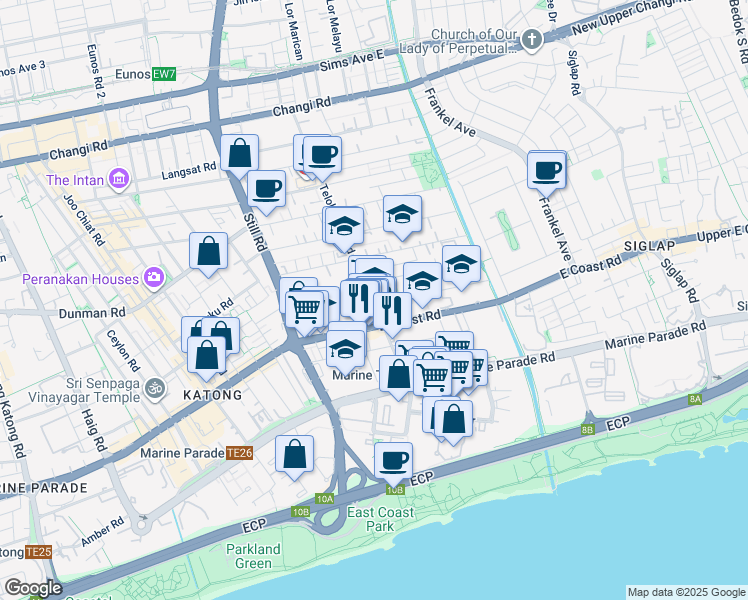Select the easternmost graduation cap school marker
748x600 pixels.
[x=461, y=265]
